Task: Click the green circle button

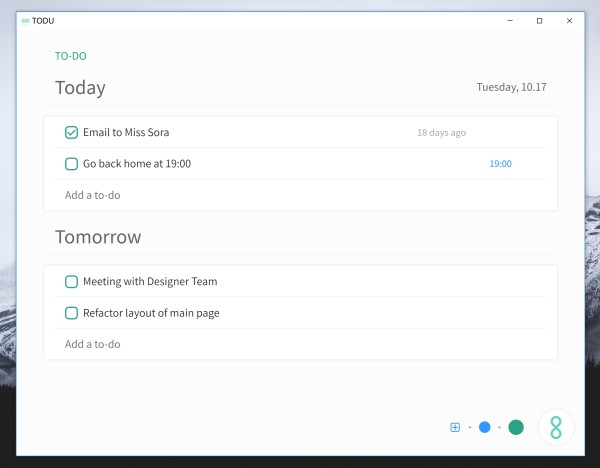Action: pos(516,427)
